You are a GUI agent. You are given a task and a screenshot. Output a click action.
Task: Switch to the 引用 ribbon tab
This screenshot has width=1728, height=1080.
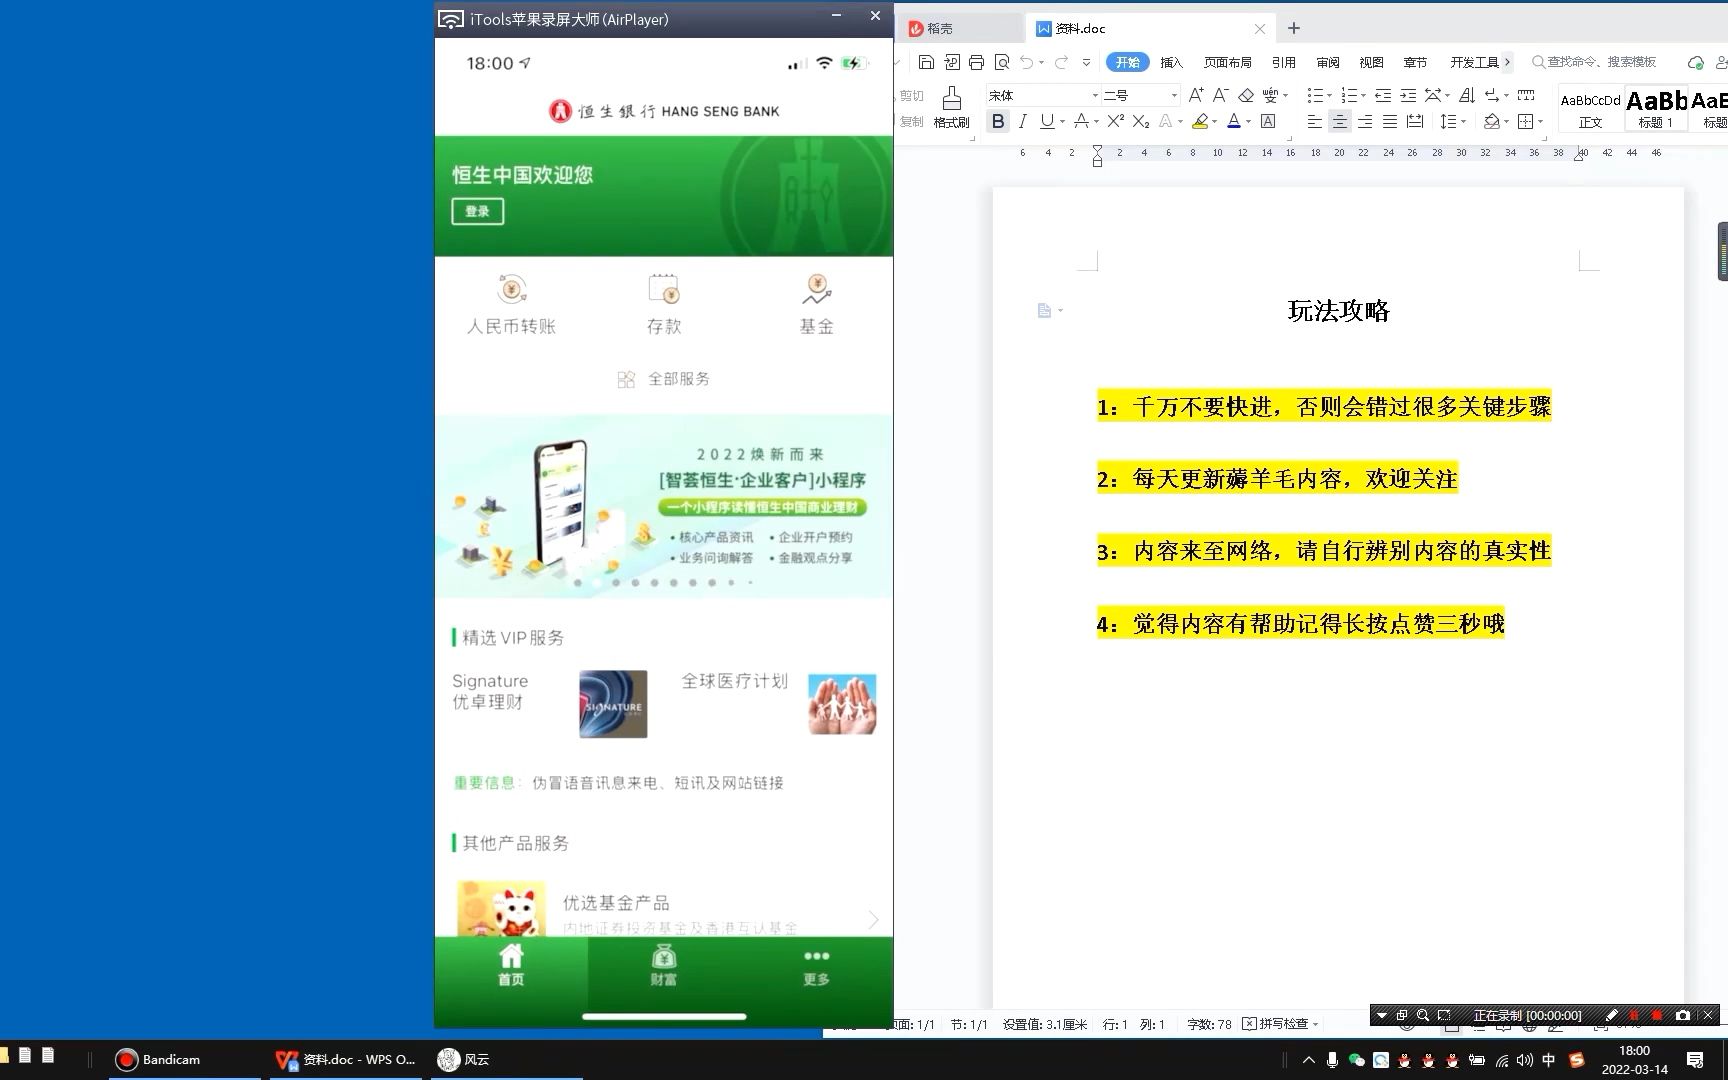click(x=1283, y=62)
